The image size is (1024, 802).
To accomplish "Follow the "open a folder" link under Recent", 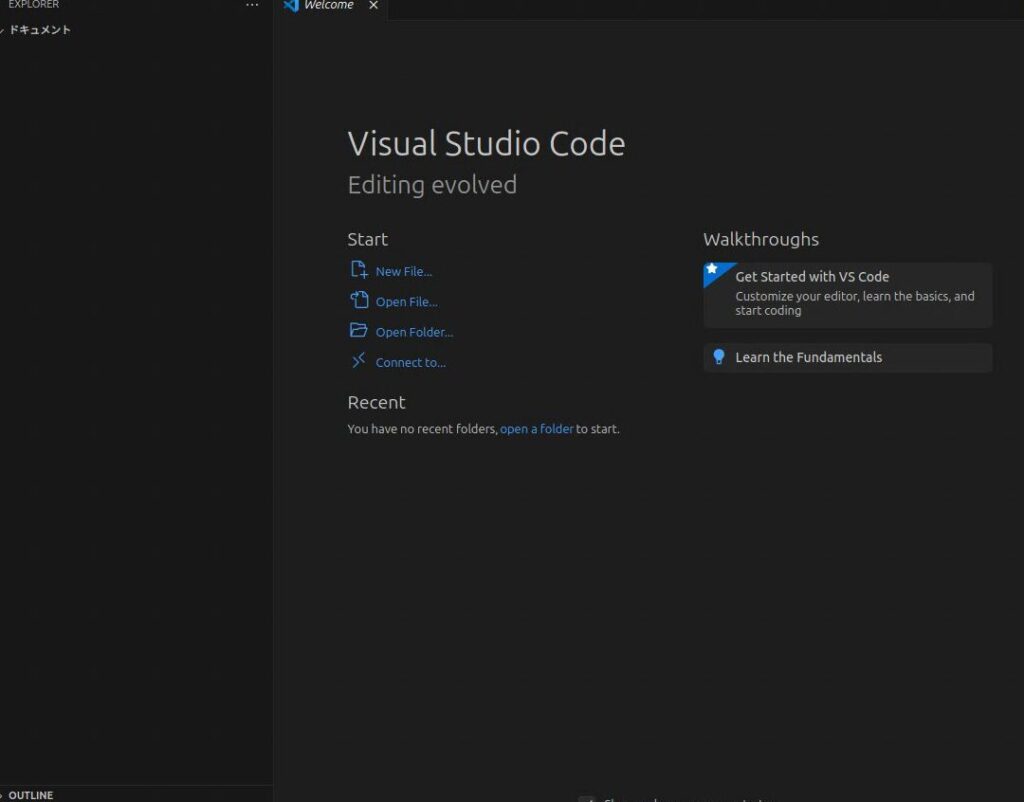I will click(537, 429).
